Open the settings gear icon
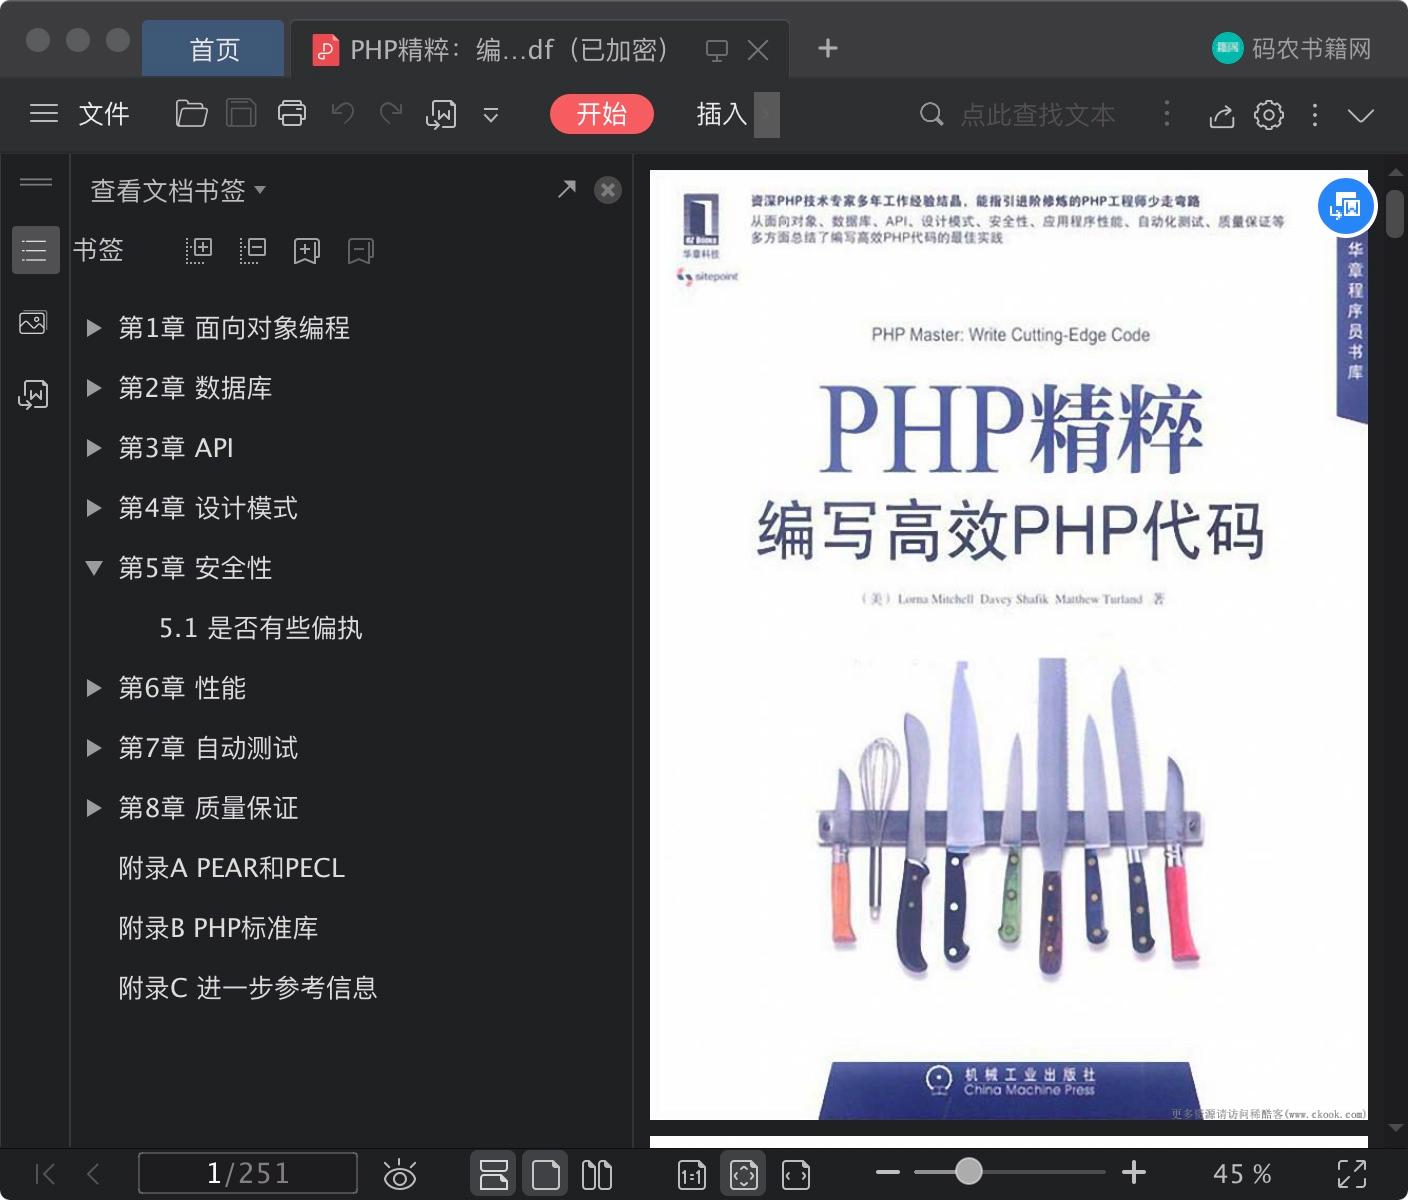The image size is (1408, 1200). tap(1269, 115)
